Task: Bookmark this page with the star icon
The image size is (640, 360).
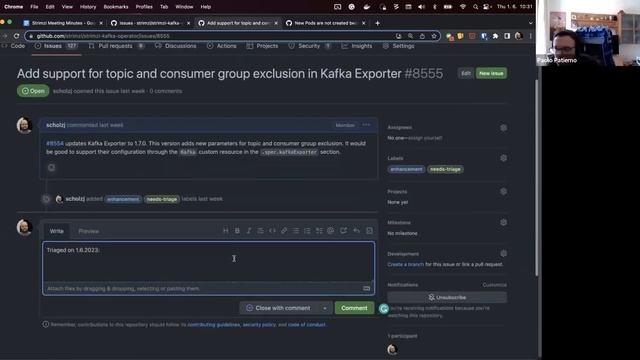Action: coord(434,36)
